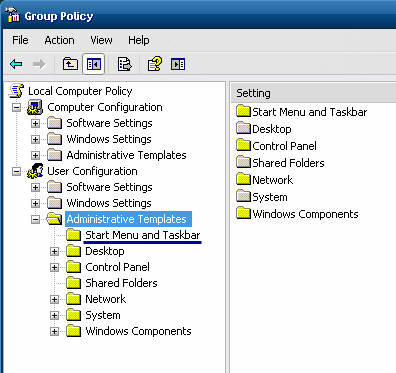Click the rightmost toolbar pane icon
396x373 pixels.
tap(178, 64)
